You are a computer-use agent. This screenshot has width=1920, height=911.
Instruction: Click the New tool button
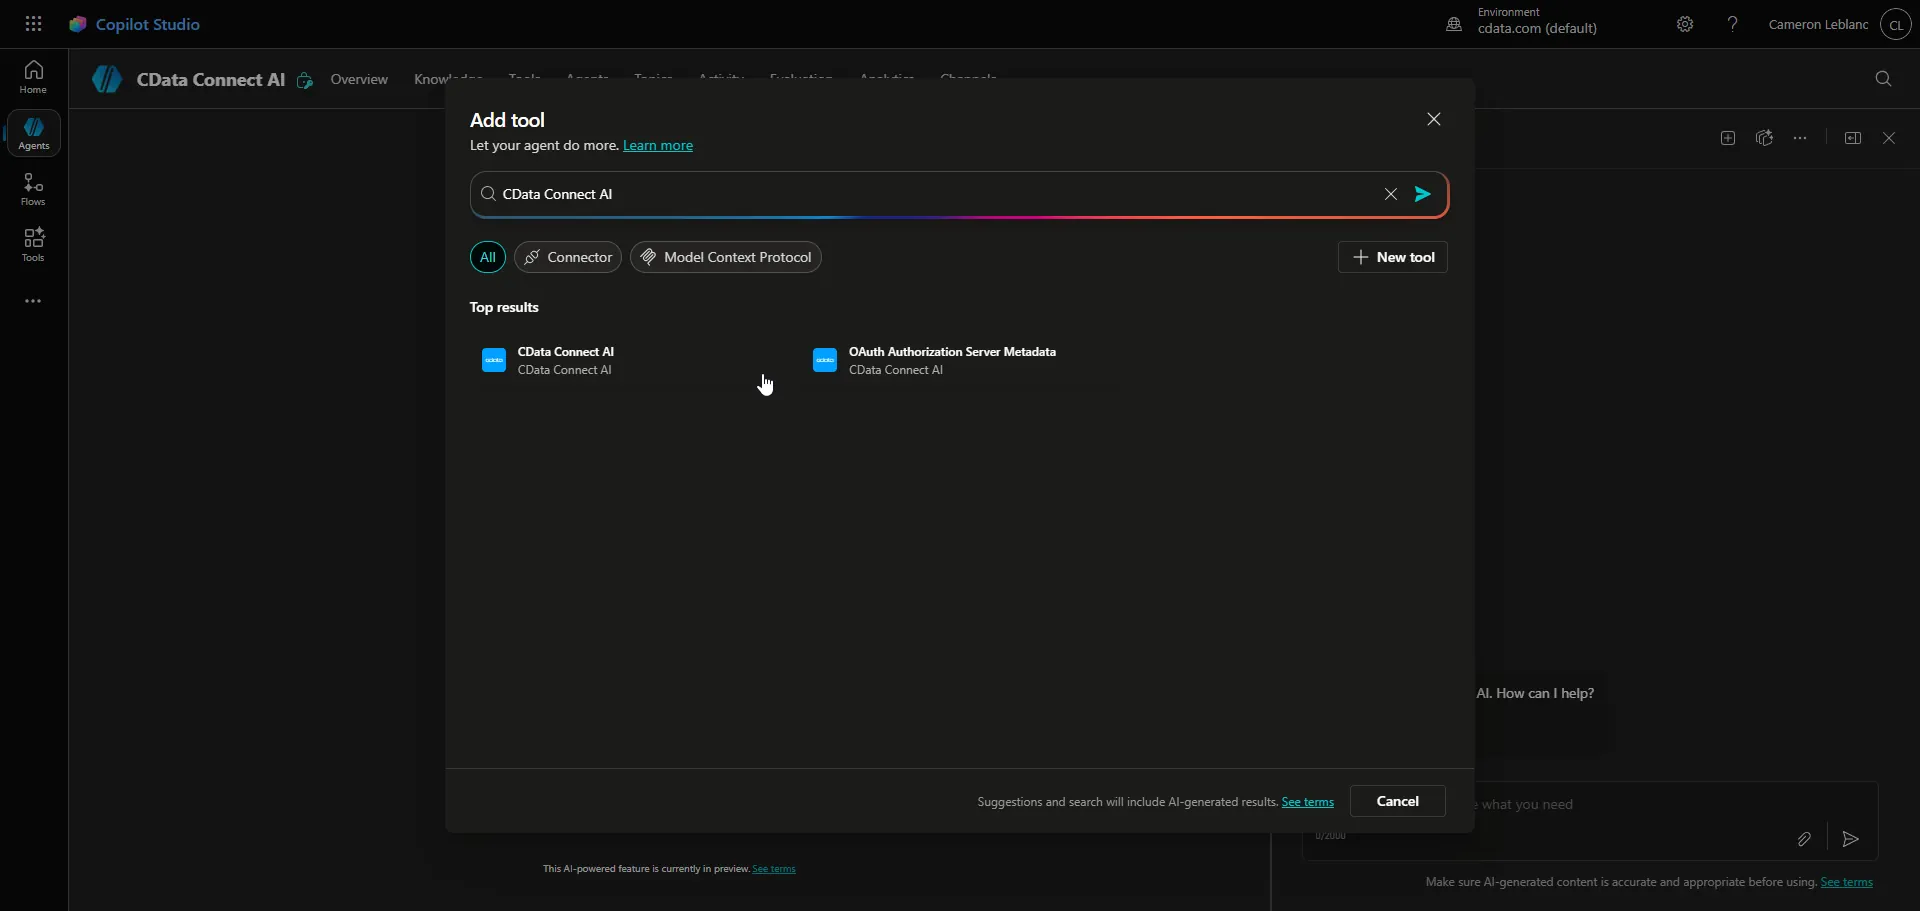point(1393,257)
